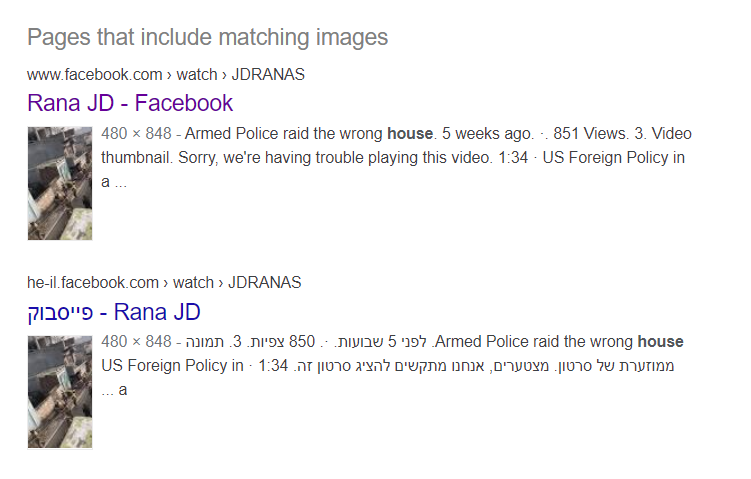Click "JDRANAS" breadcrumb in second result

point(264,283)
